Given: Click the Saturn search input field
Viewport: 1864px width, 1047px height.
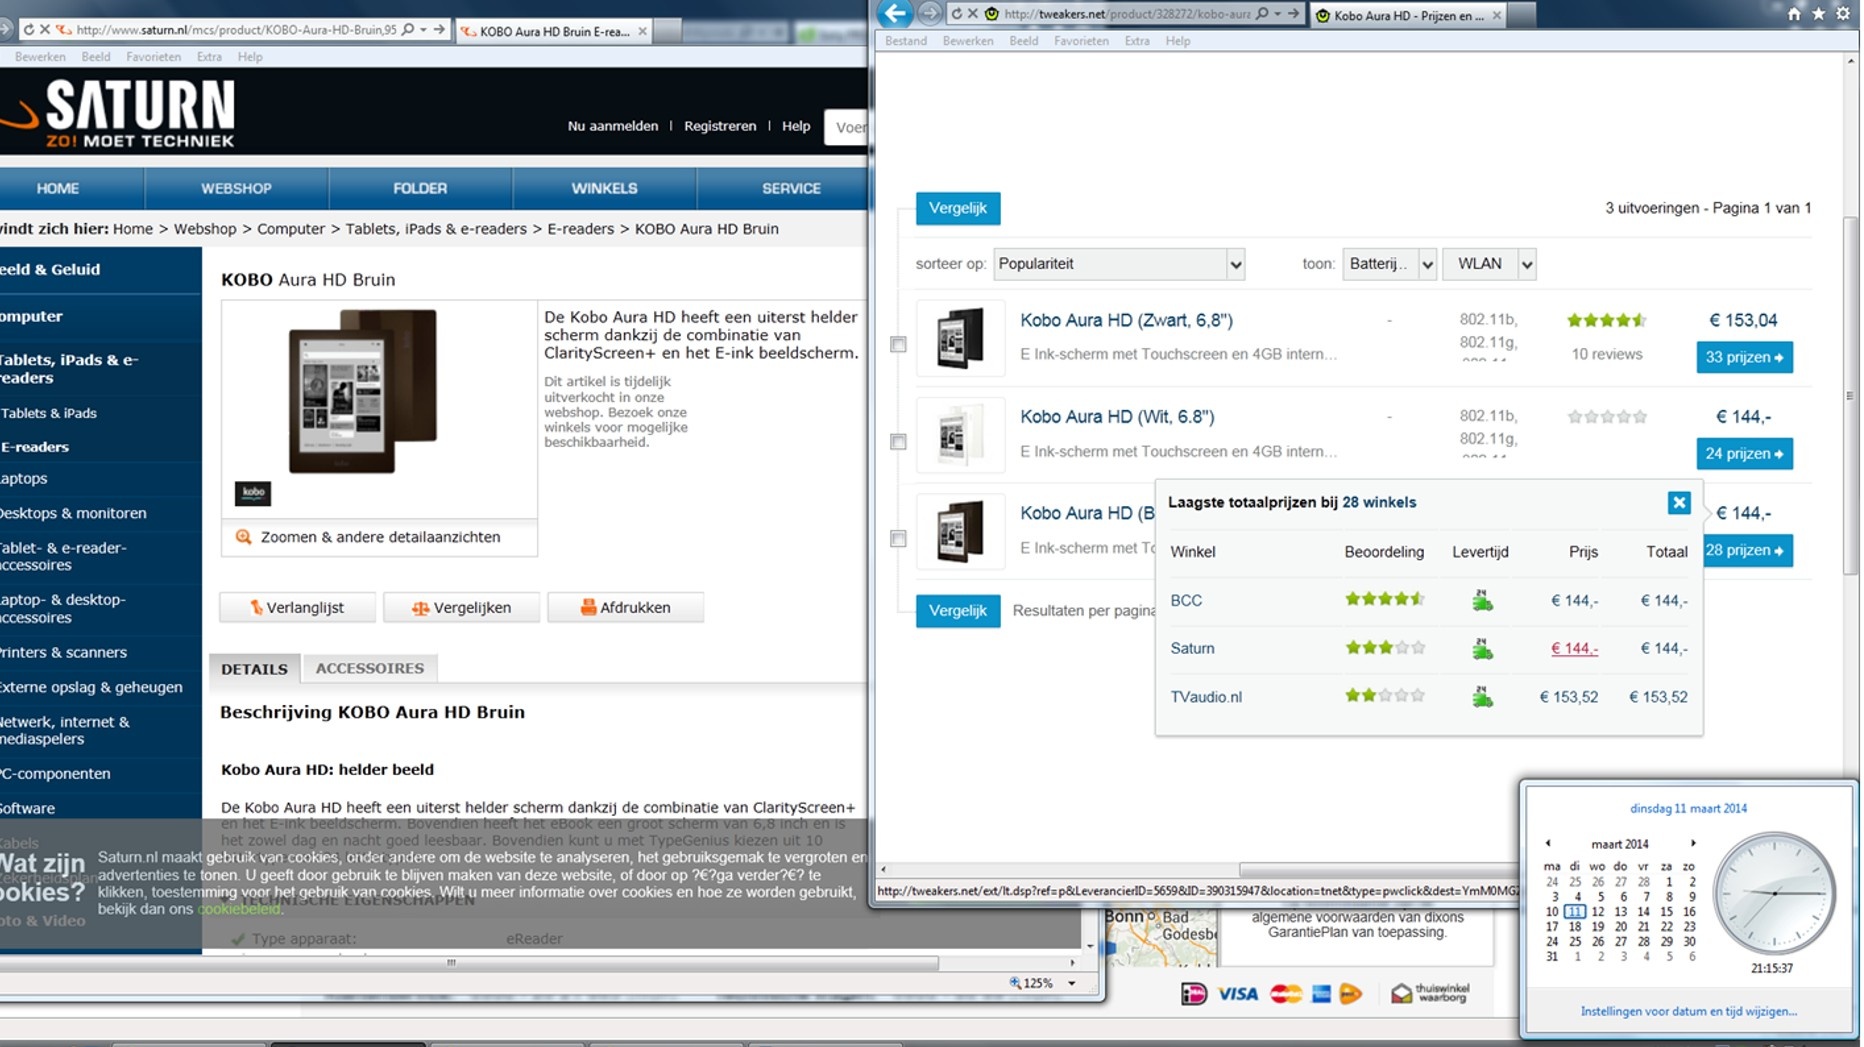Looking at the screenshot, I should (846, 127).
